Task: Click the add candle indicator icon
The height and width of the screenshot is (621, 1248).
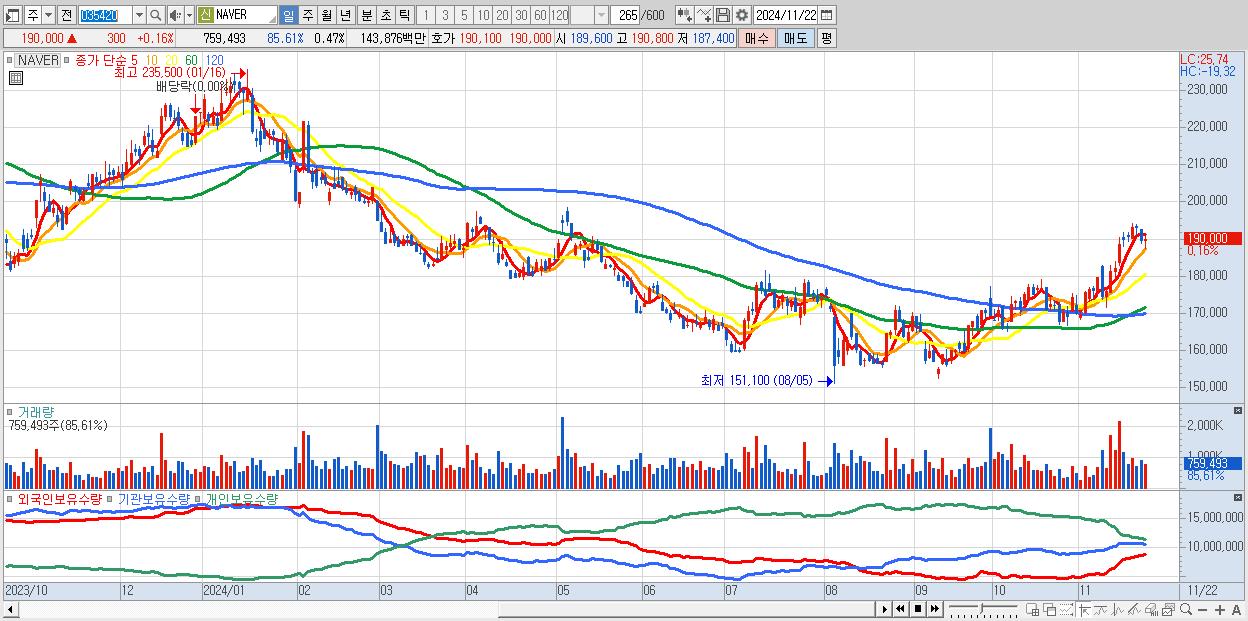Action: click(x=685, y=15)
